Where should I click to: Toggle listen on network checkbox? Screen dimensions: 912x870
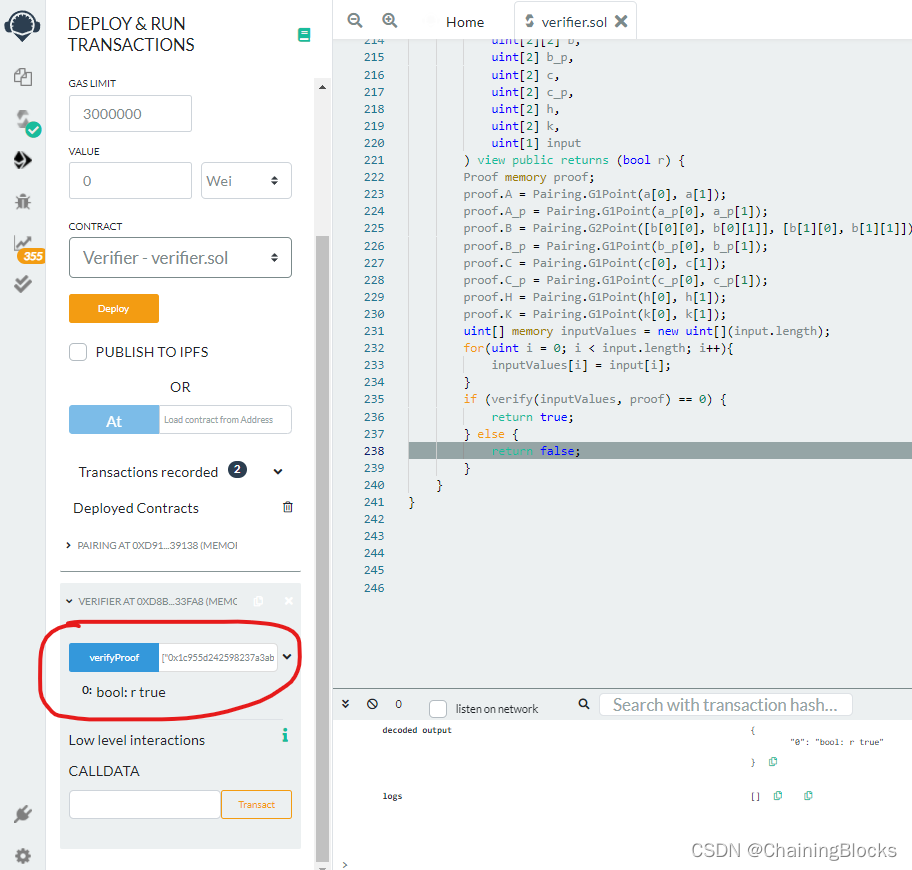click(x=437, y=708)
